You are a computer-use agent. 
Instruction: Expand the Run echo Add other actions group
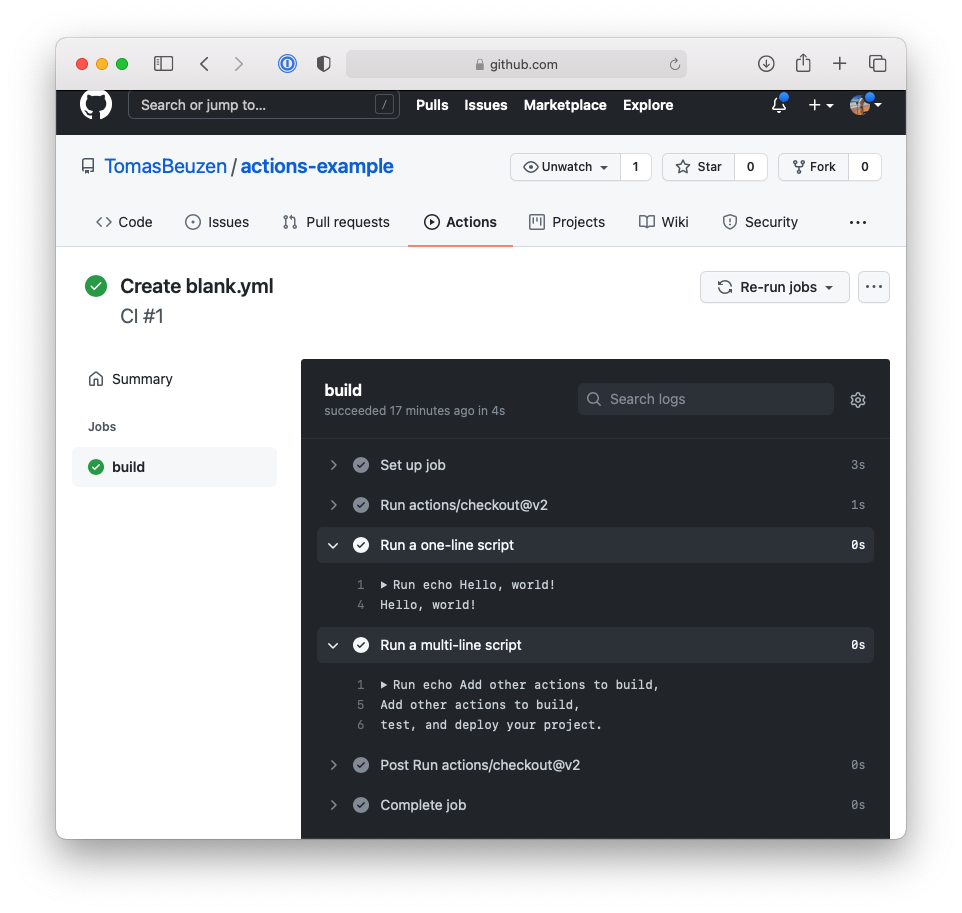coord(383,685)
